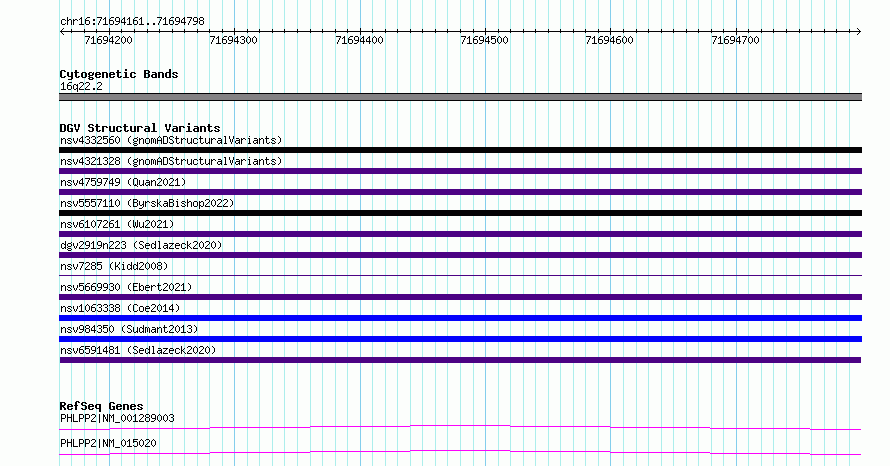The height and width of the screenshot is (466, 890).
Task: Open variant nsv4332560 (gnomADStructuralVariants) label
Action: [171, 140]
